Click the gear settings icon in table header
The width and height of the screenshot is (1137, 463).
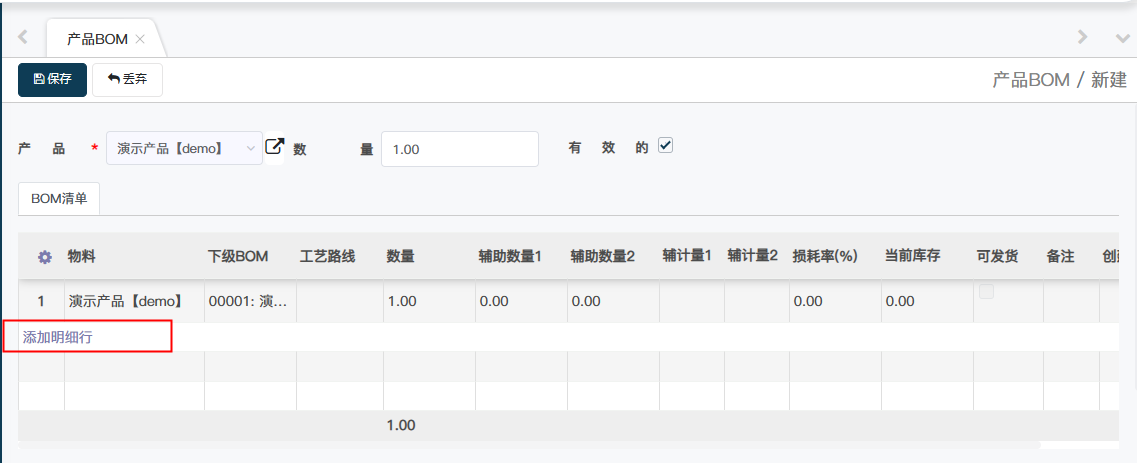[44, 257]
